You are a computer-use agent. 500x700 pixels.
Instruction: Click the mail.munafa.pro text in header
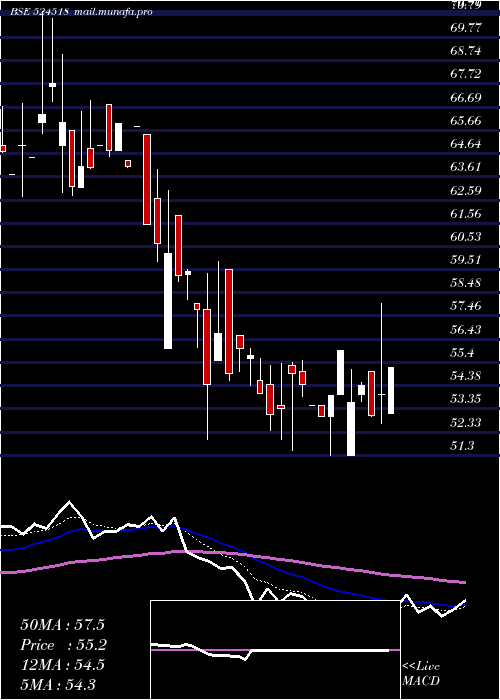point(112,12)
